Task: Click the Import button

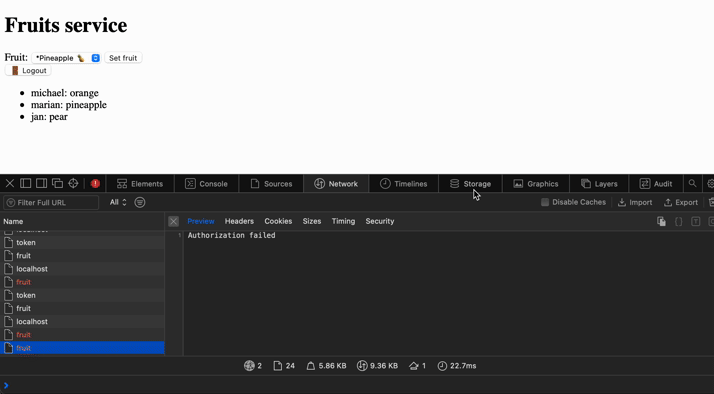Action: point(635,202)
